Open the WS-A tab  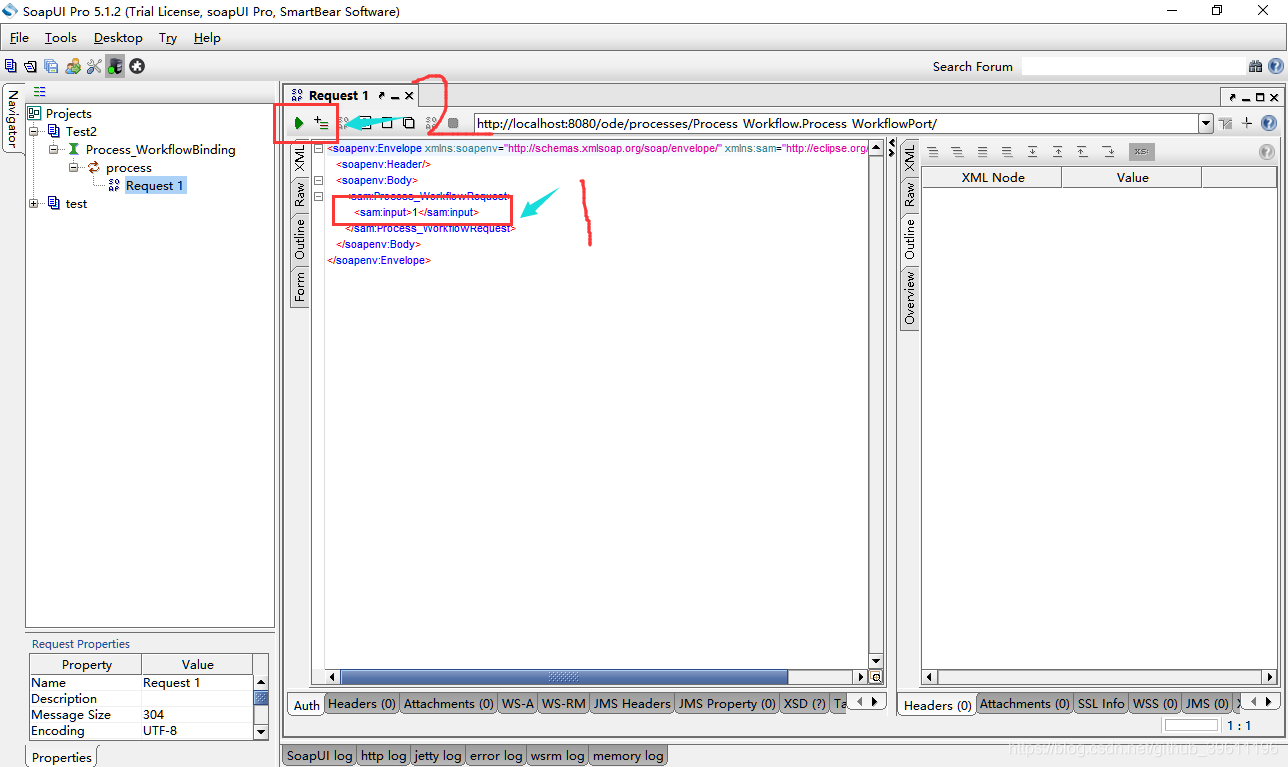click(517, 704)
